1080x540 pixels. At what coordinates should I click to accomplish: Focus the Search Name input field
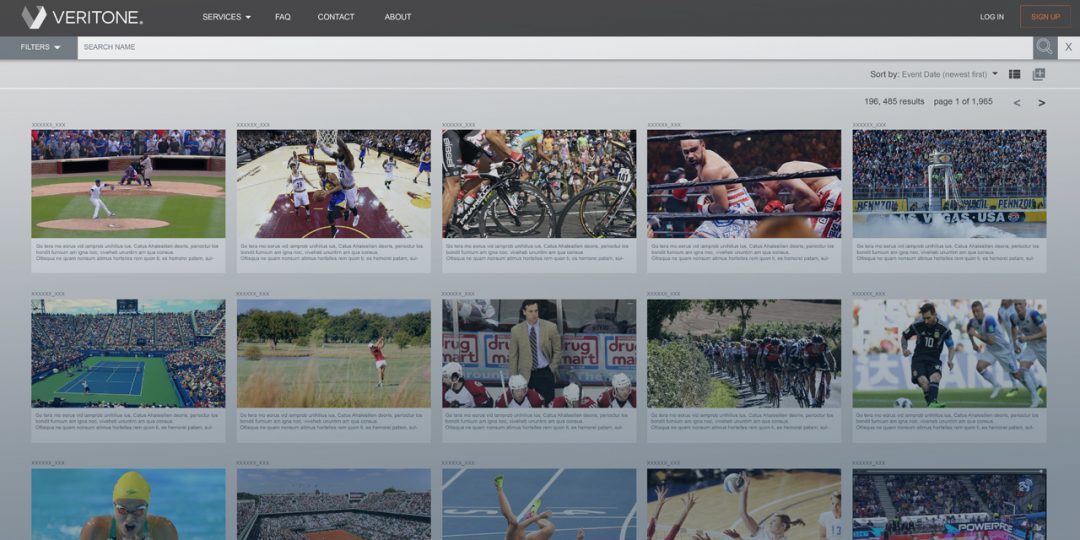pos(554,47)
